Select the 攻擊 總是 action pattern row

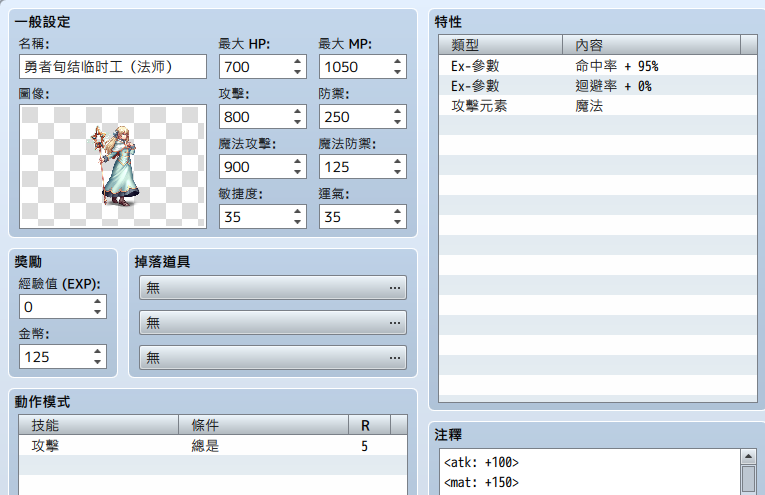(x=213, y=446)
